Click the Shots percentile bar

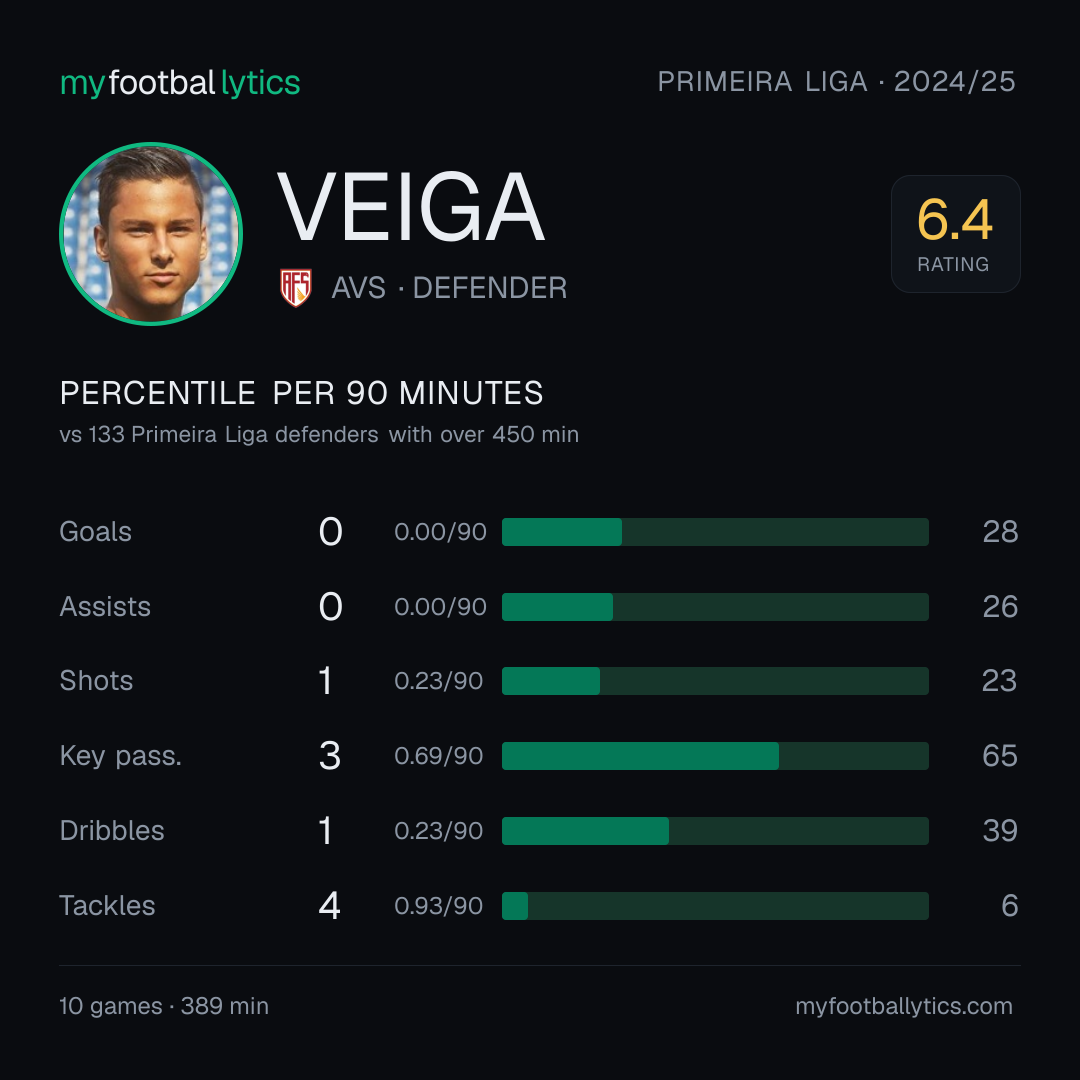pos(715,681)
